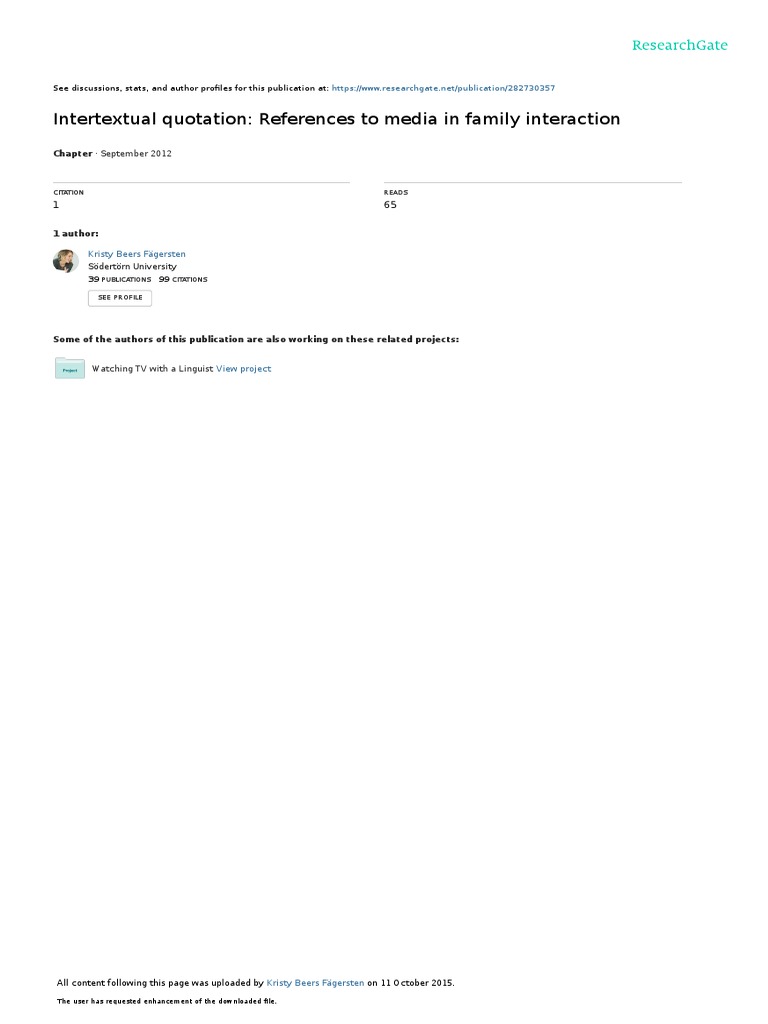Click the Reads count of 65
The height and width of the screenshot is (1024, 768).
[390, 205]
